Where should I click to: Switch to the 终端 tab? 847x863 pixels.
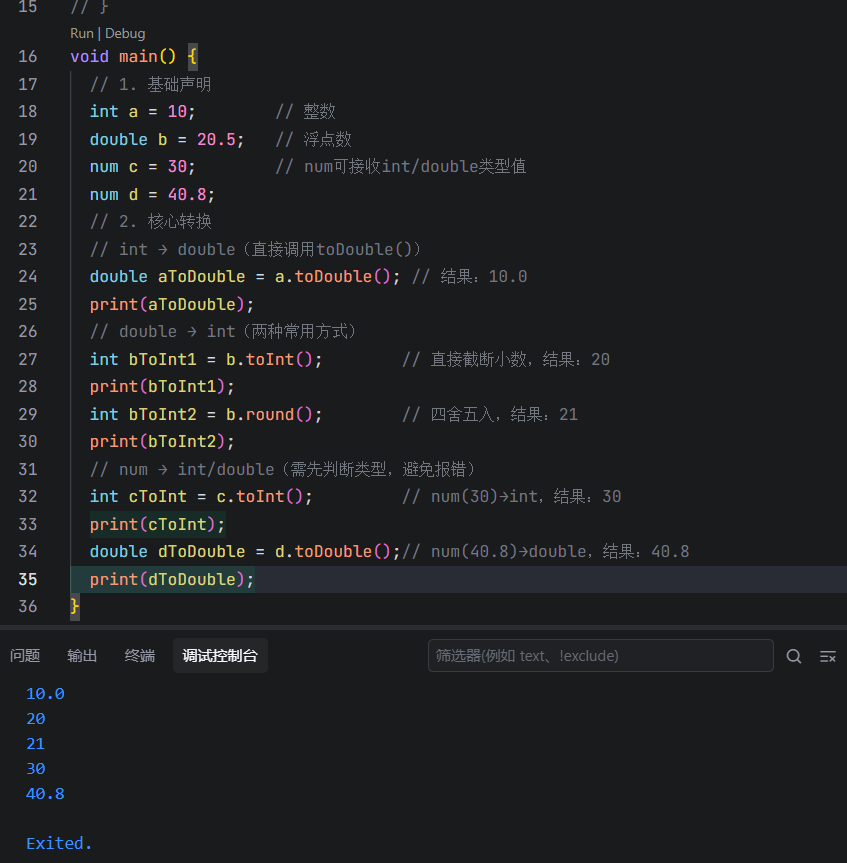[x=140, y=656]
